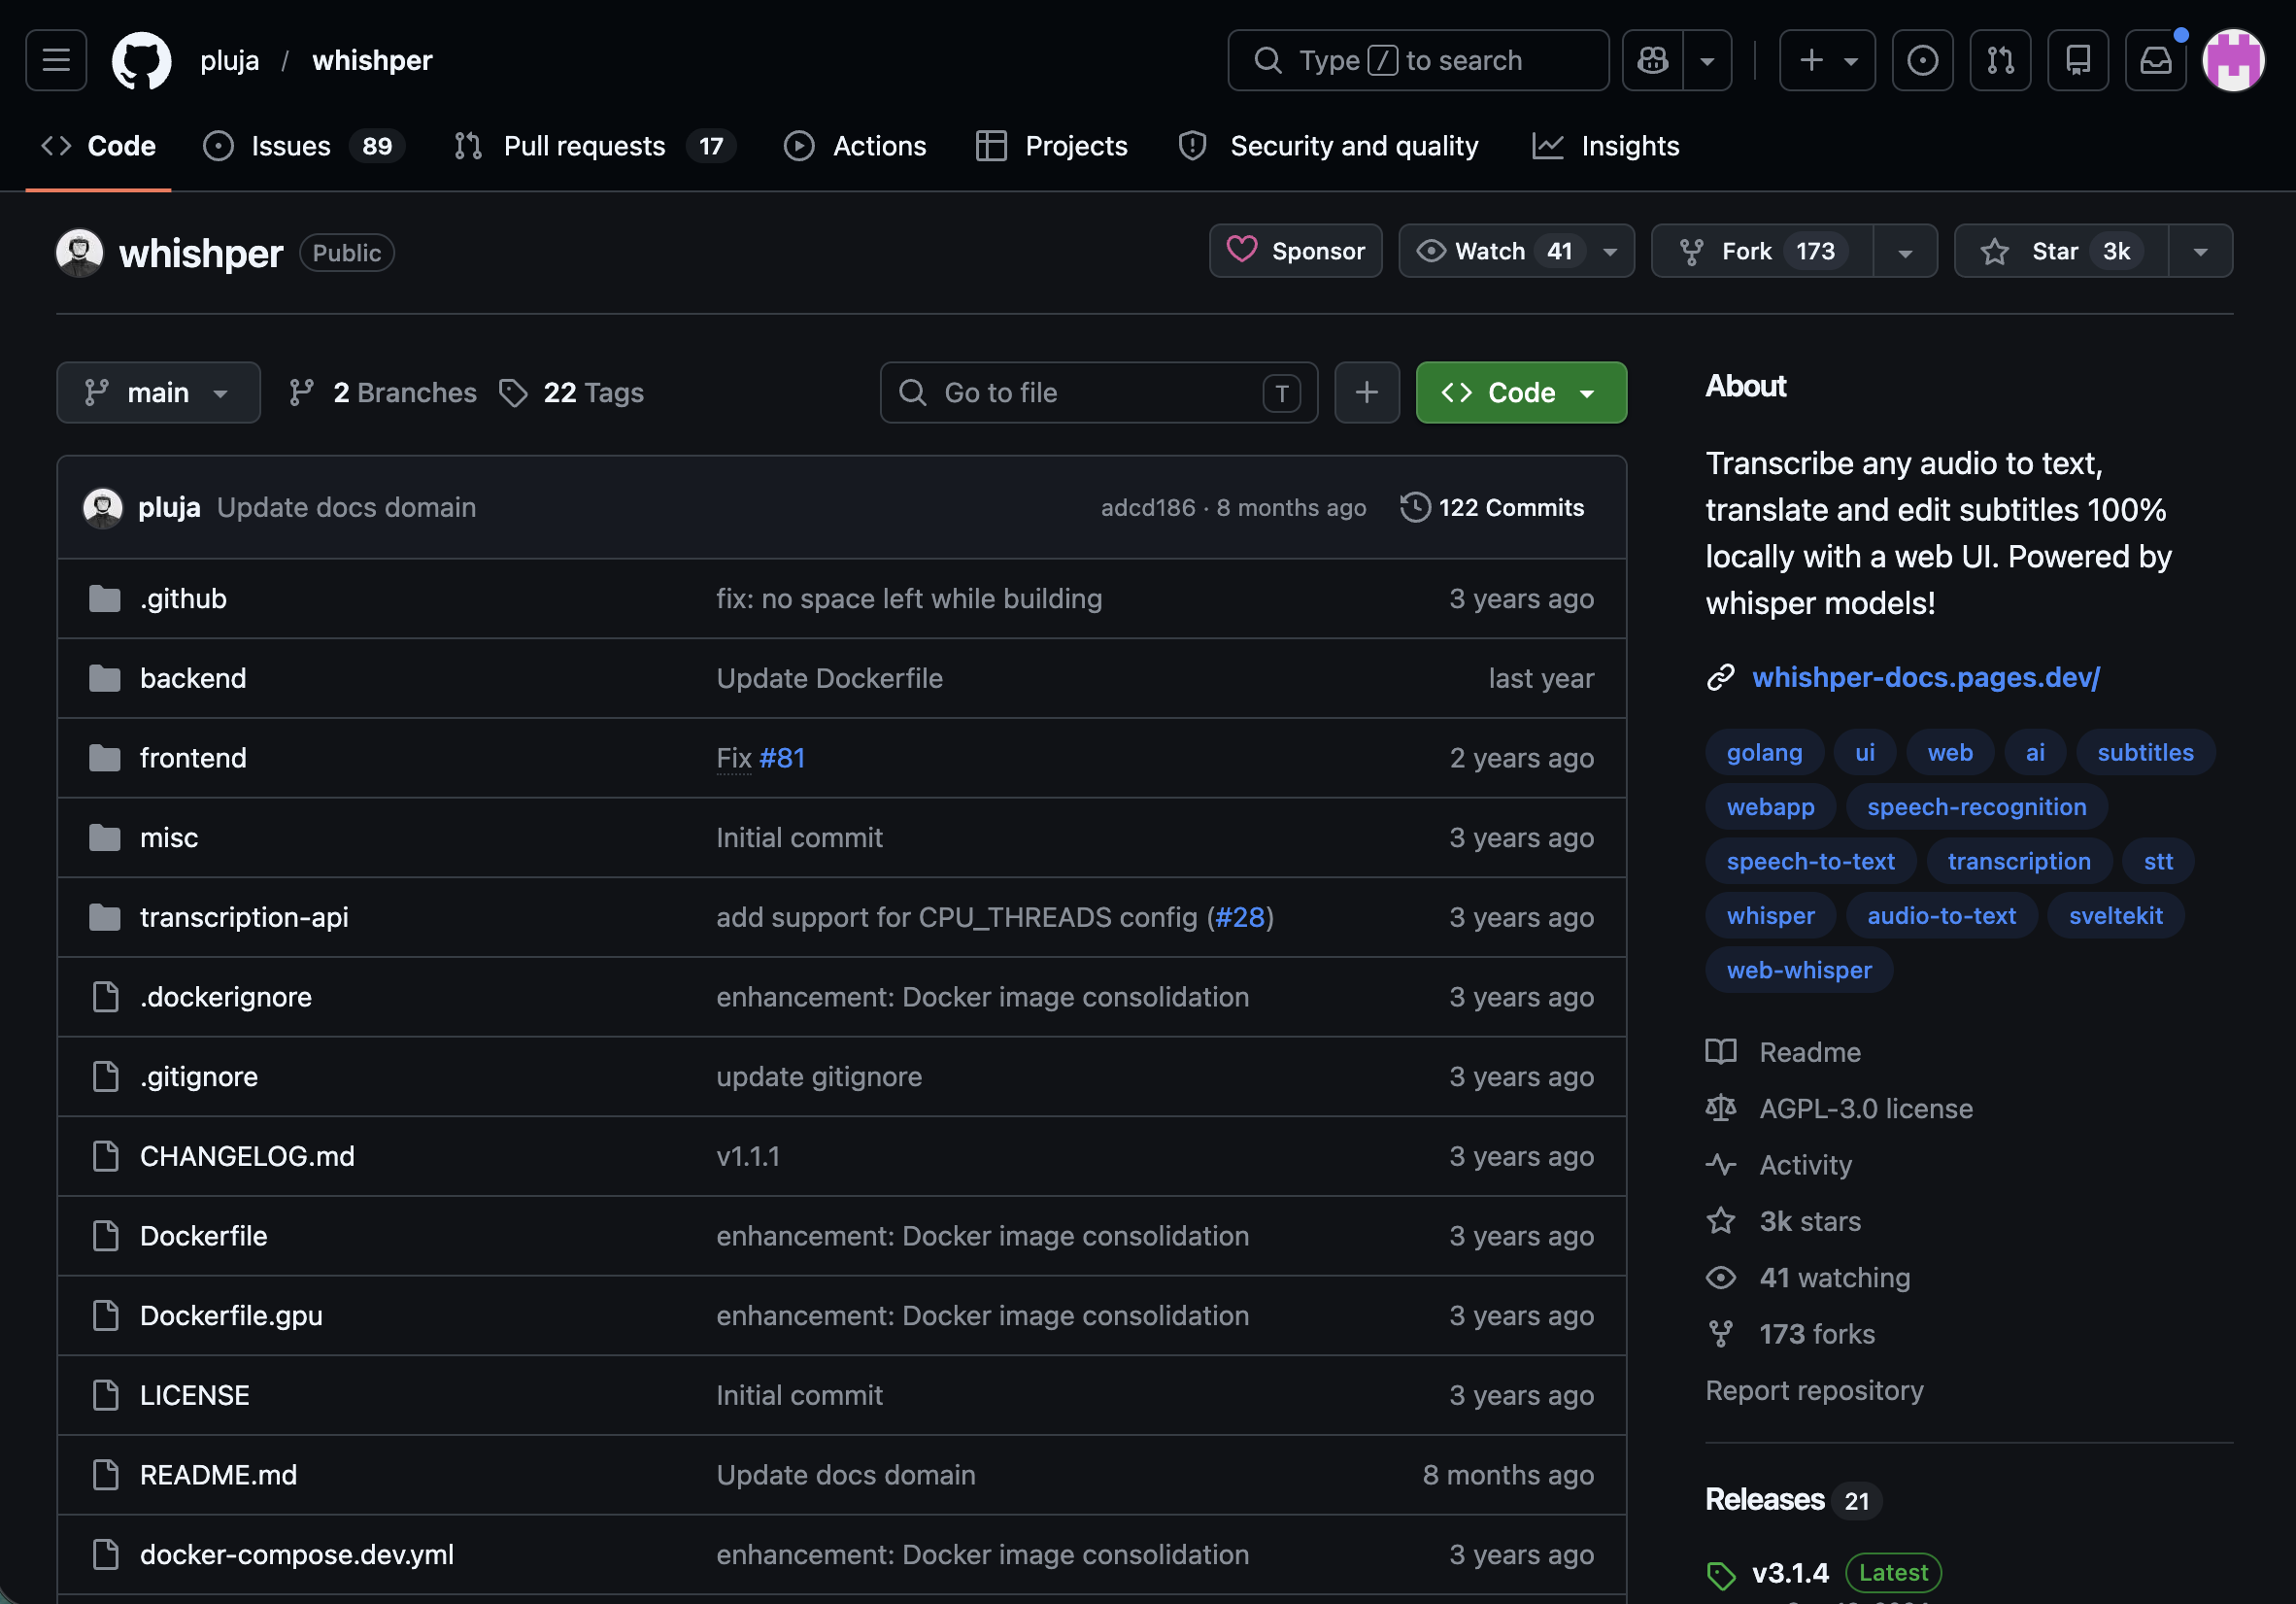This screenshot has height=1604, width=2296.
Task: Open the pull requests icon in the header
Action: pyautogui.click(x=1999, y=60)
